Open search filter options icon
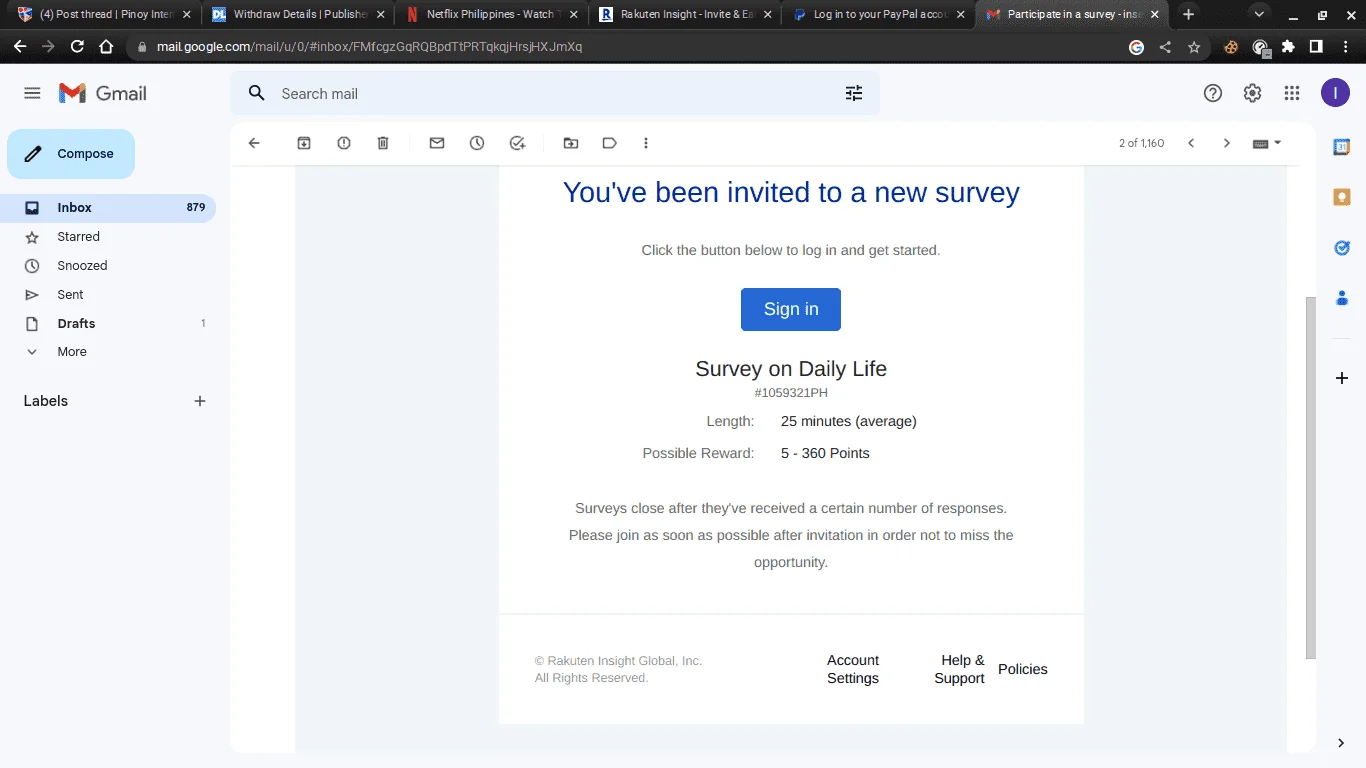 point(854,93)
